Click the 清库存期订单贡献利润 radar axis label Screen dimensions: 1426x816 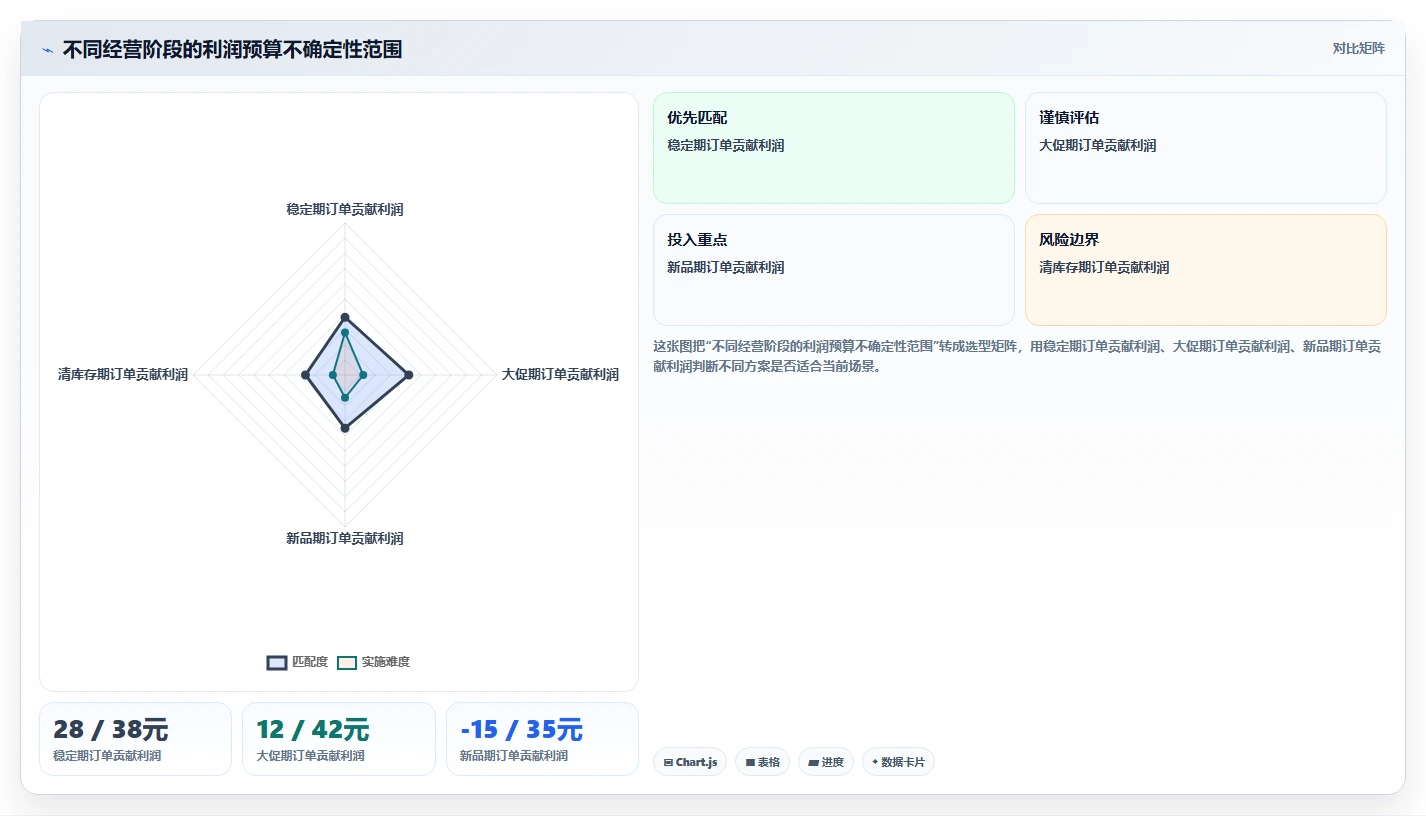point(123,374)
